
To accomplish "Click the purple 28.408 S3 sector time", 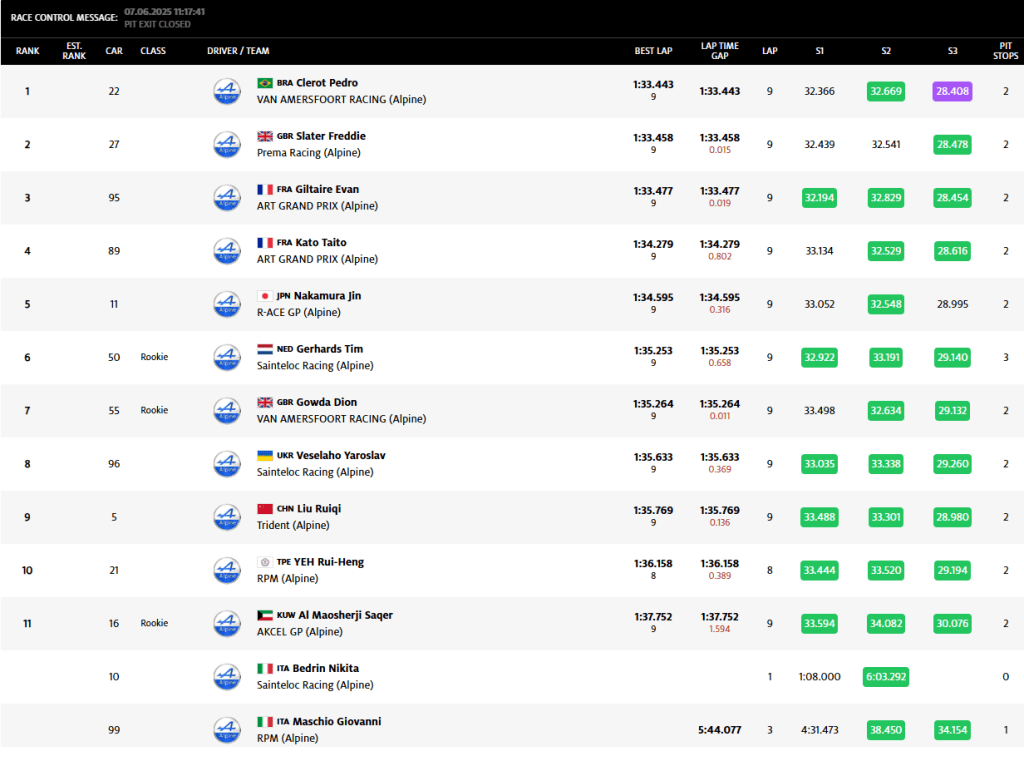I will (x=952, y=91).
